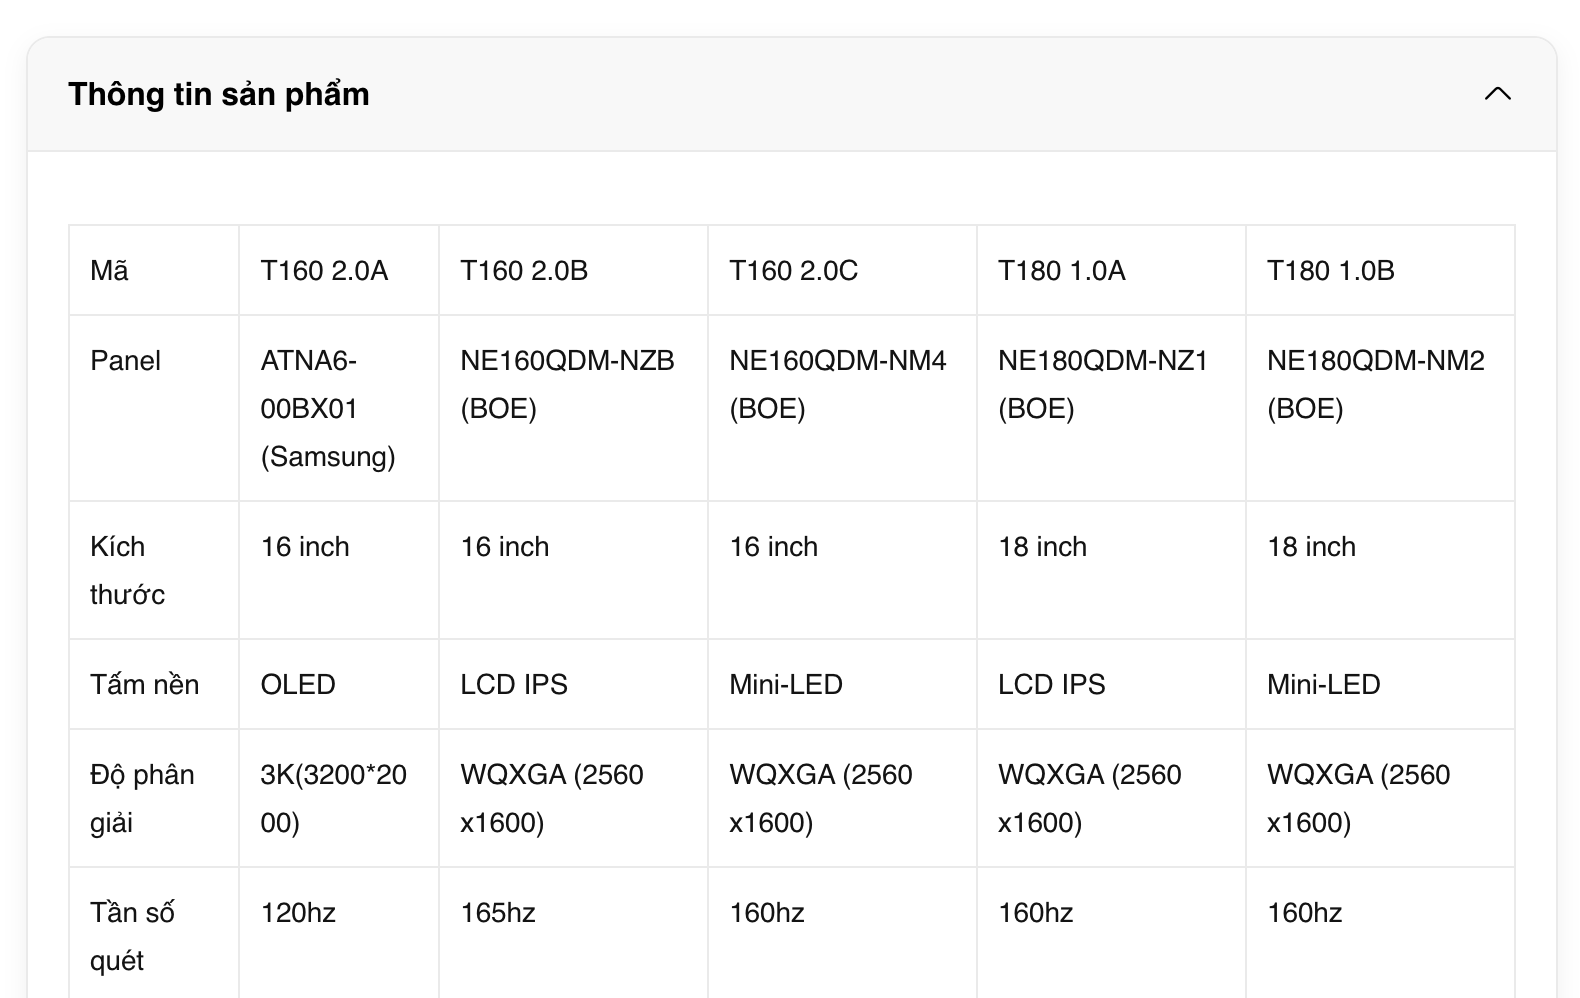Collapse the Thông tin sản phẩm section chevron
This screenshot has width=1580, height=998.
[x=1497, y=94]
